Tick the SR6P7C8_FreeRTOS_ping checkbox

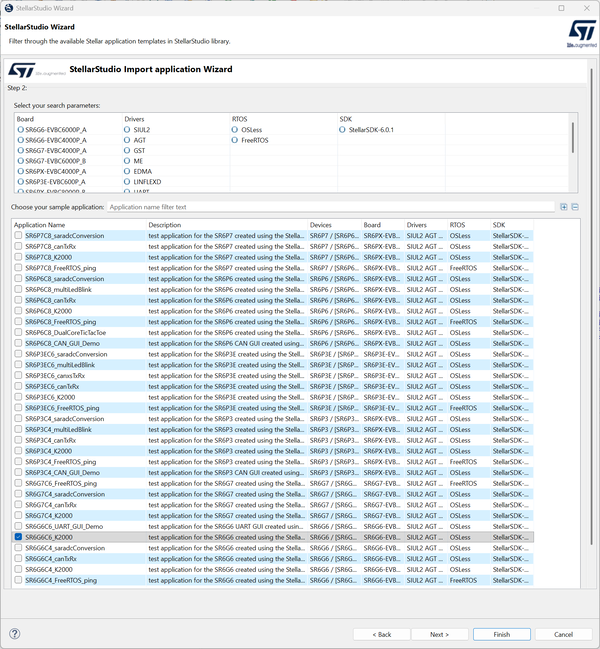pyautogui.click(x=18, y=267)
